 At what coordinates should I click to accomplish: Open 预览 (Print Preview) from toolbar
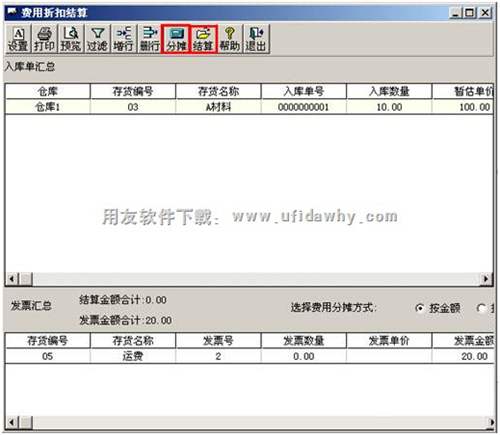point(71,39)
